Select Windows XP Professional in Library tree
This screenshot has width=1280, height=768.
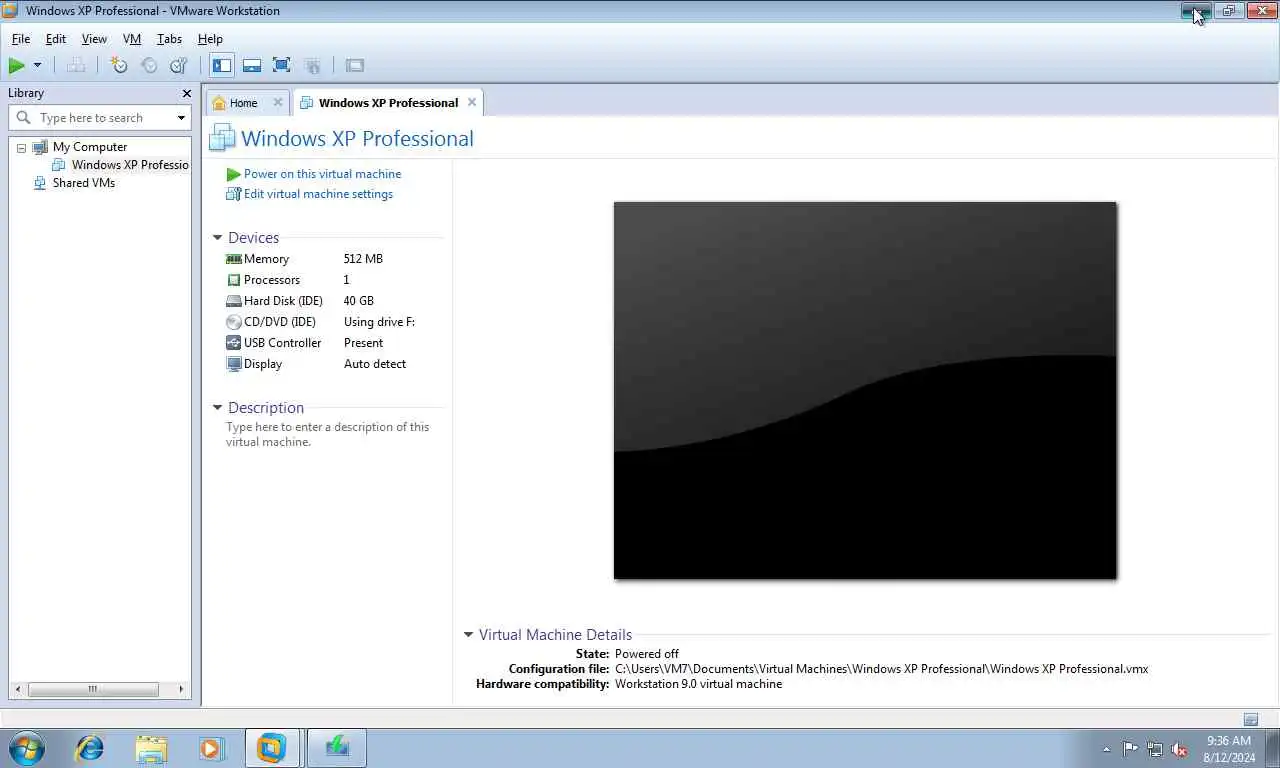[x=130, y=165]
